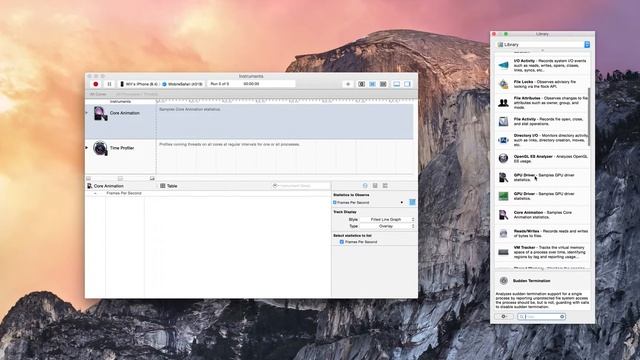640x360 pixels.
Task: Toggle Frames Per Second under Statistics to Observe
Action: [335, 202]
